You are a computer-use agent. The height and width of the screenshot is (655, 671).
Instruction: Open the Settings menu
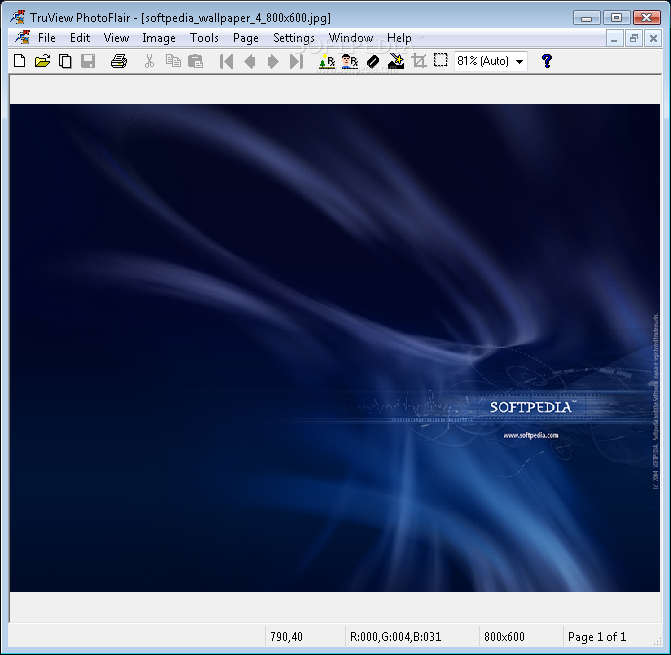[x=294, y=38]
